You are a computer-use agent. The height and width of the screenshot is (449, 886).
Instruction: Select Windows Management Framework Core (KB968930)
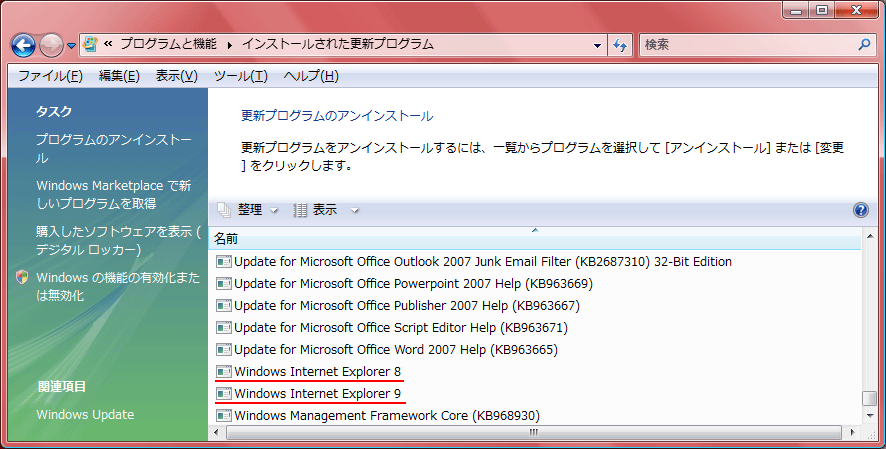pyautogui.click(x=378, y=416)
